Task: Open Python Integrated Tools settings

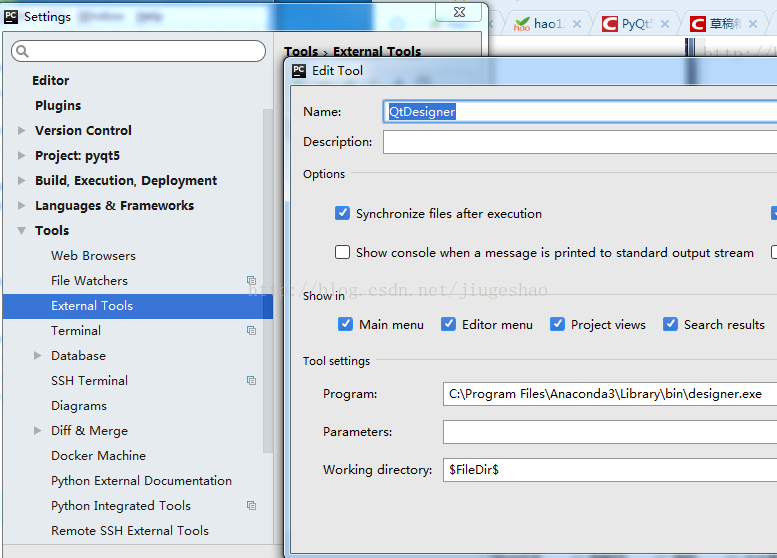Action: [x=121, y=505]
